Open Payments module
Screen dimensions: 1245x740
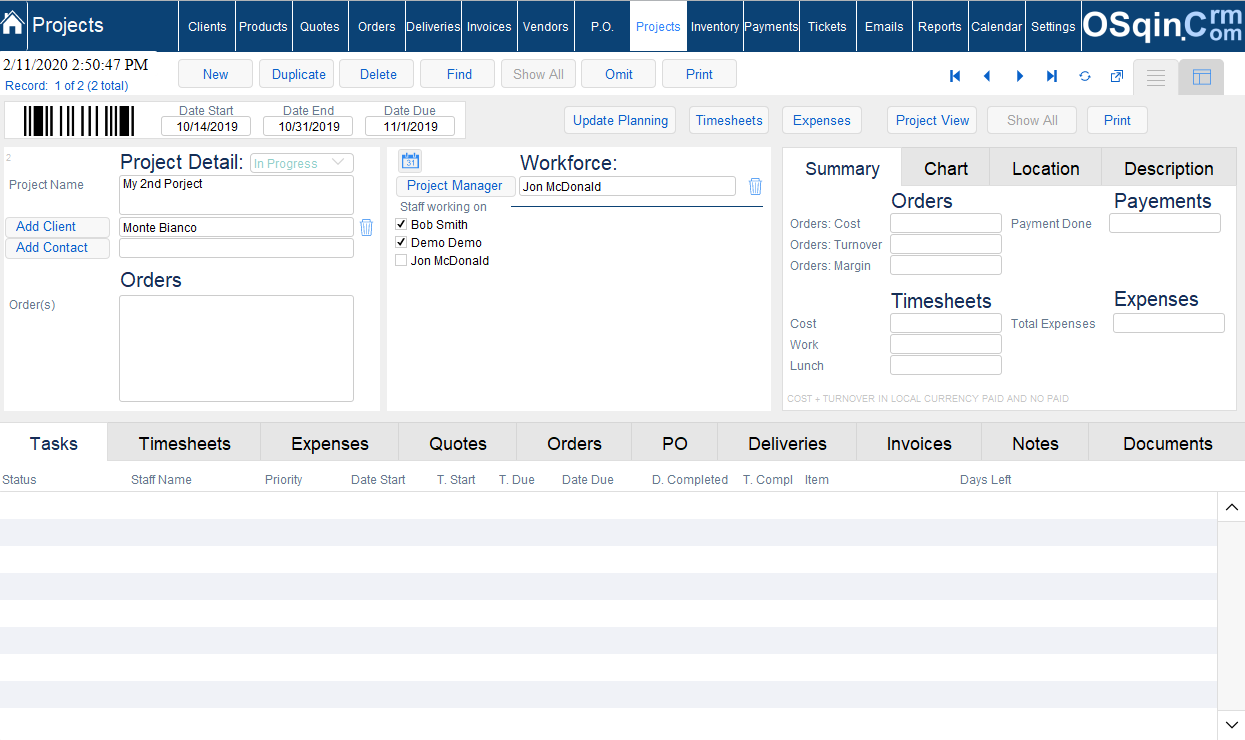tap(771, 26)
